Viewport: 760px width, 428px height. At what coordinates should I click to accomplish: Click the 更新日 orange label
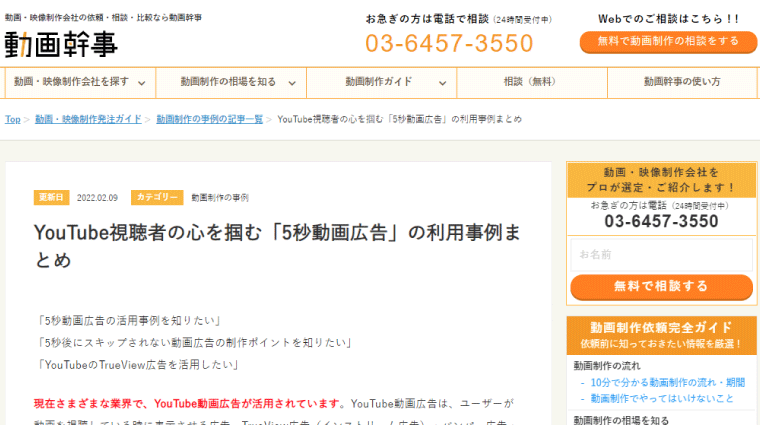click(x=51, y=197)
